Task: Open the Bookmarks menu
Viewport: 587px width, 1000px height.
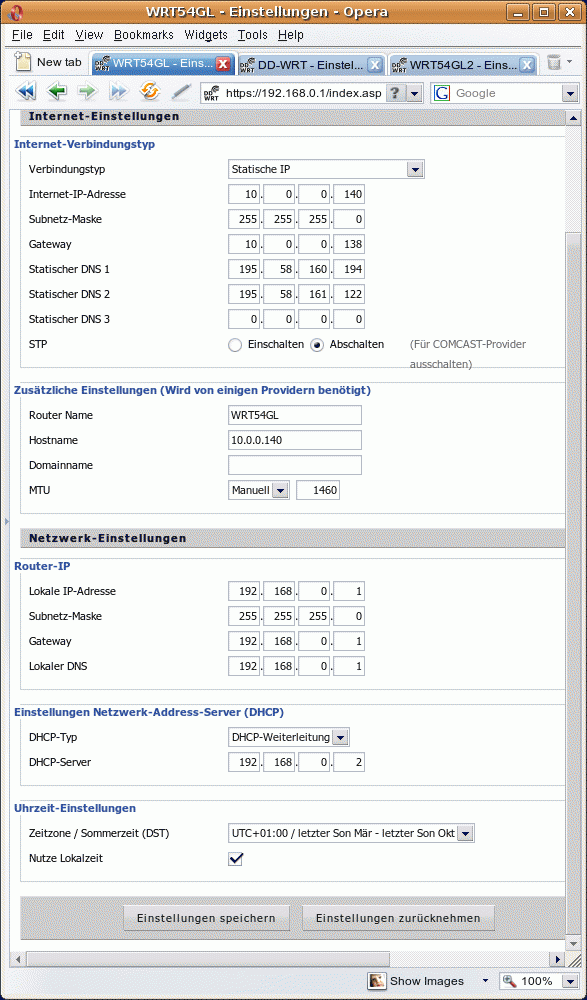Action: (144, 35)
